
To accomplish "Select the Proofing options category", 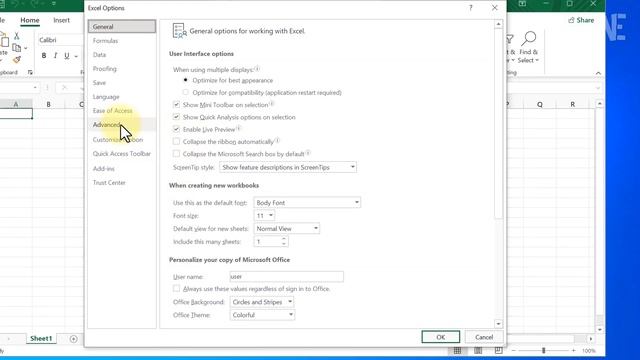I will tap(122, 69).
